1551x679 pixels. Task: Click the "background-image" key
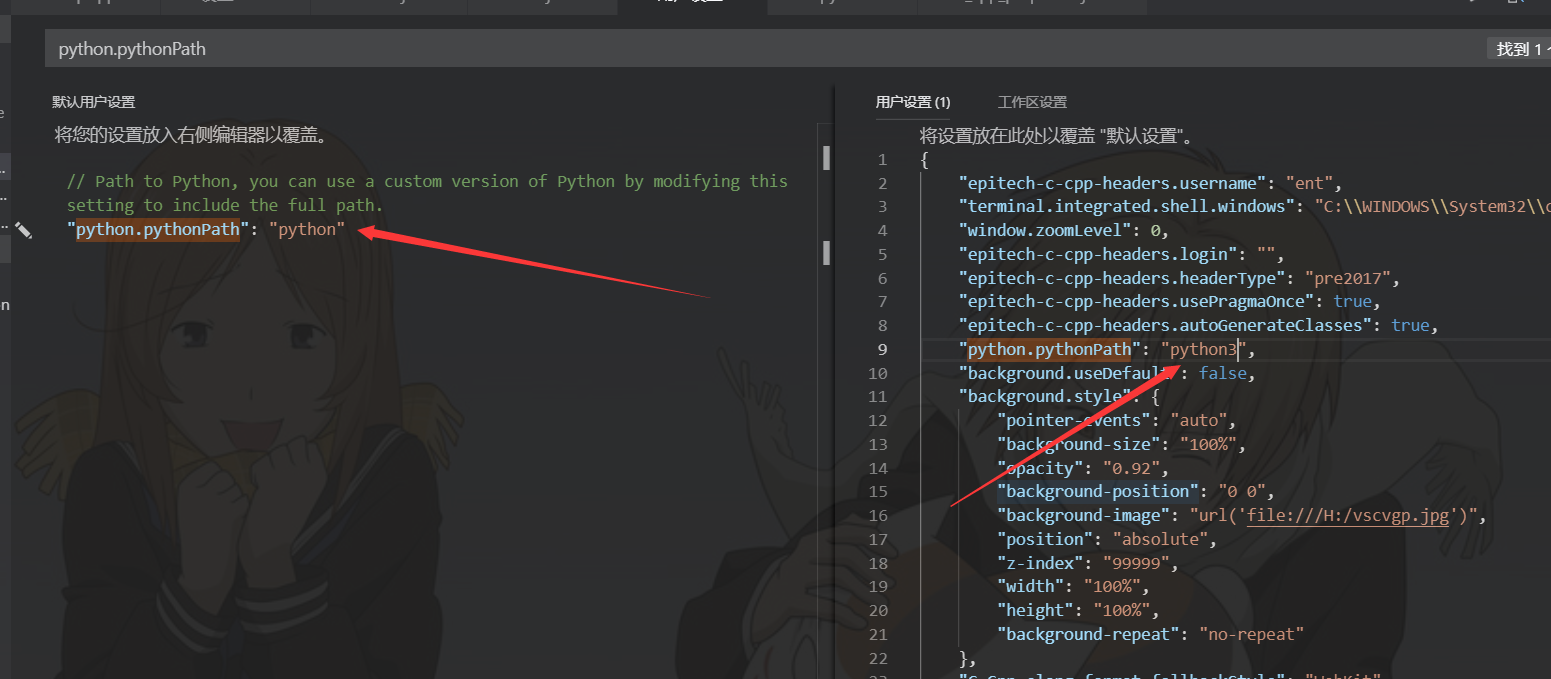pos(1083,515)
